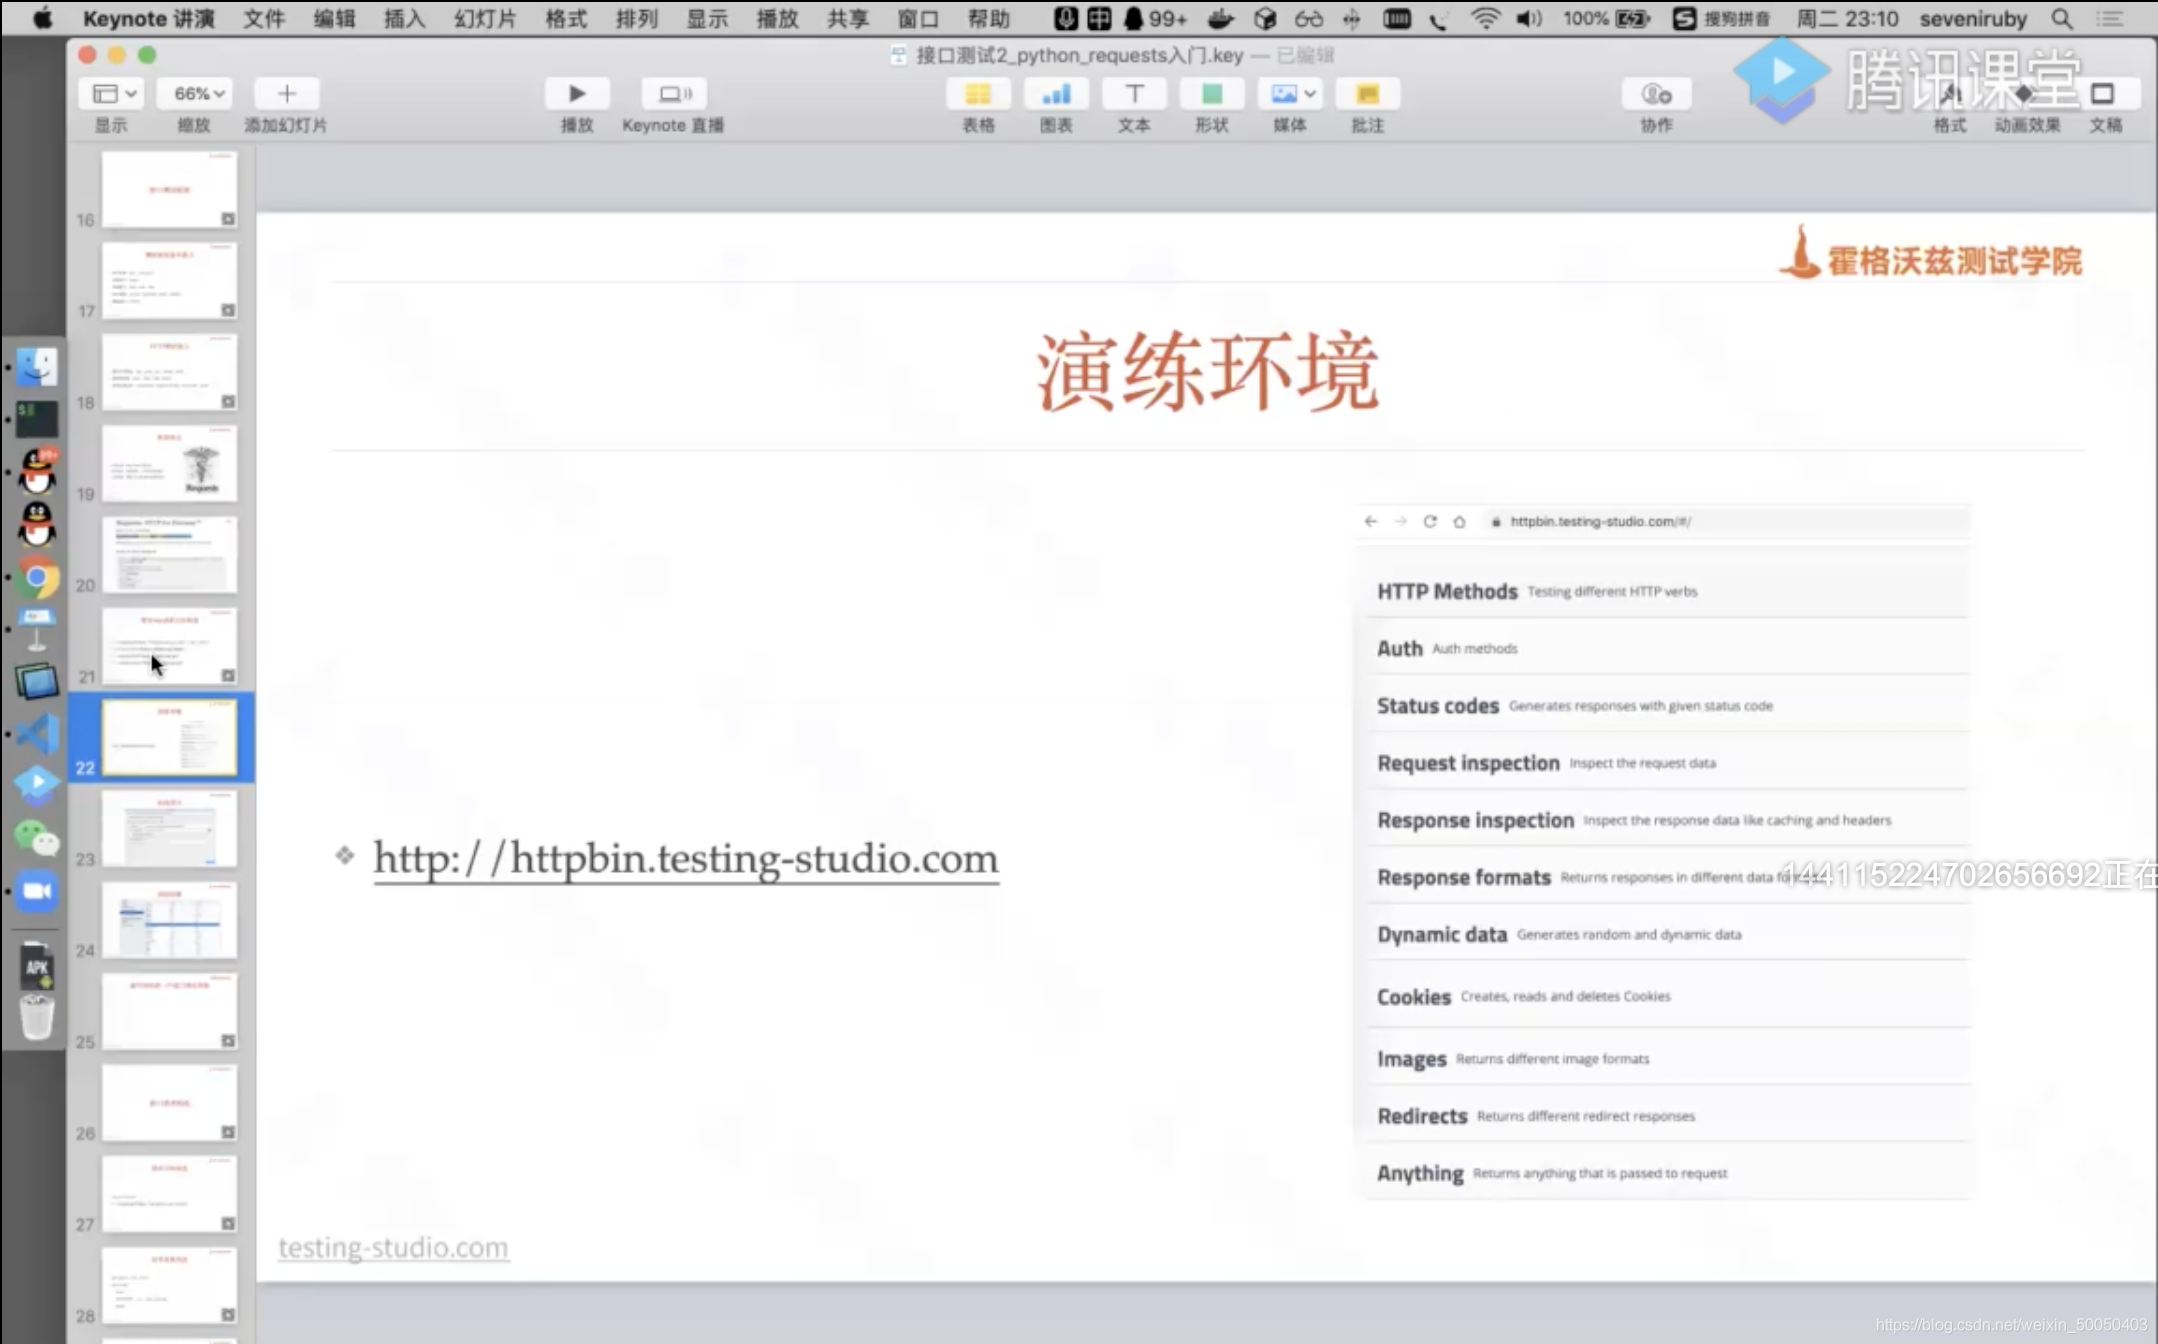This screenshot has height=1344, width=2158.
Task: Click the testing-studio.com footer link
Action: (x=393, y=1247)
